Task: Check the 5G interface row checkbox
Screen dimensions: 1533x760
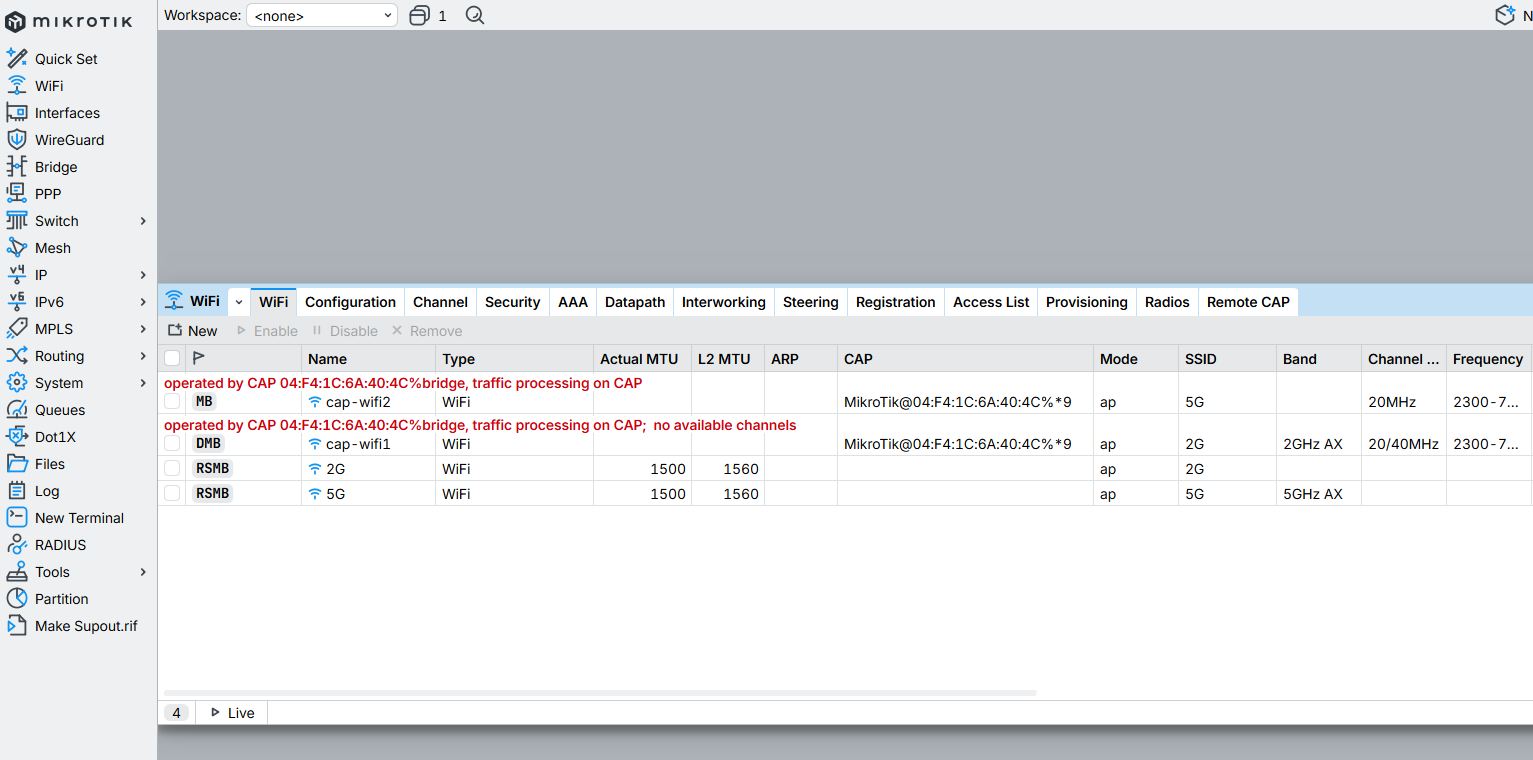Action: click(172, 493)
